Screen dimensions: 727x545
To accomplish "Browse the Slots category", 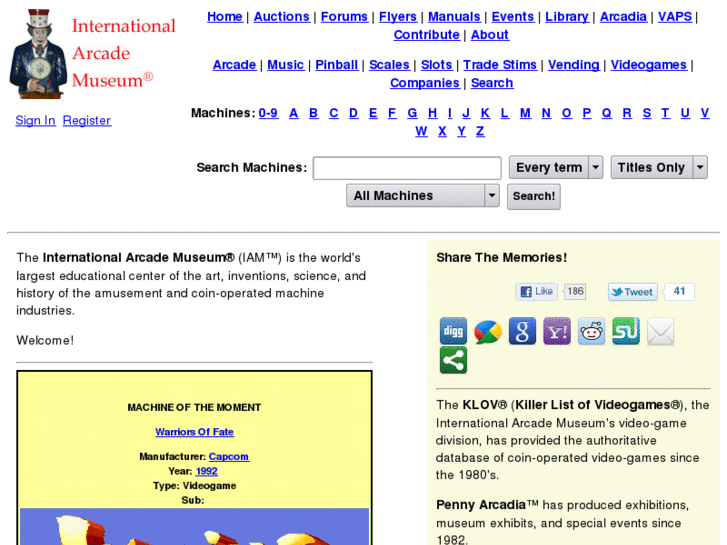I will point(436,65).
